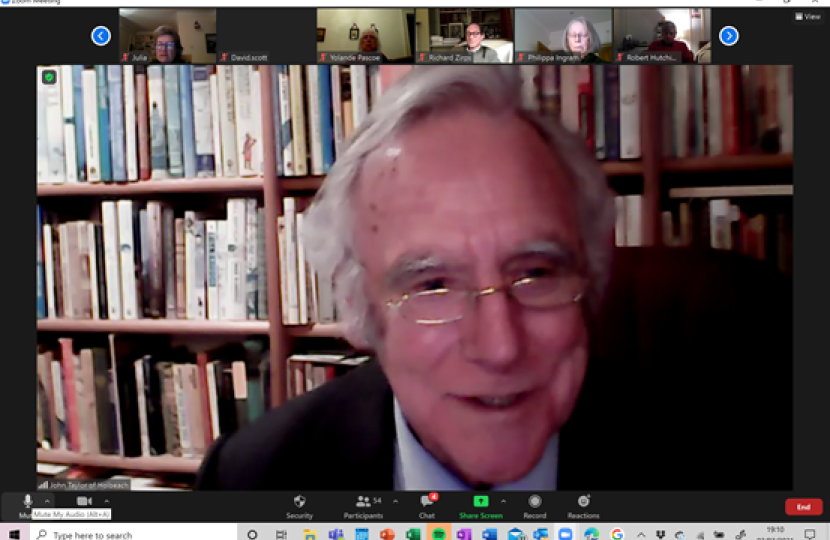Viewport: 830px width, 540px height.
Task: Expand audio options arrow beside microphone
Action: [47, 500]
